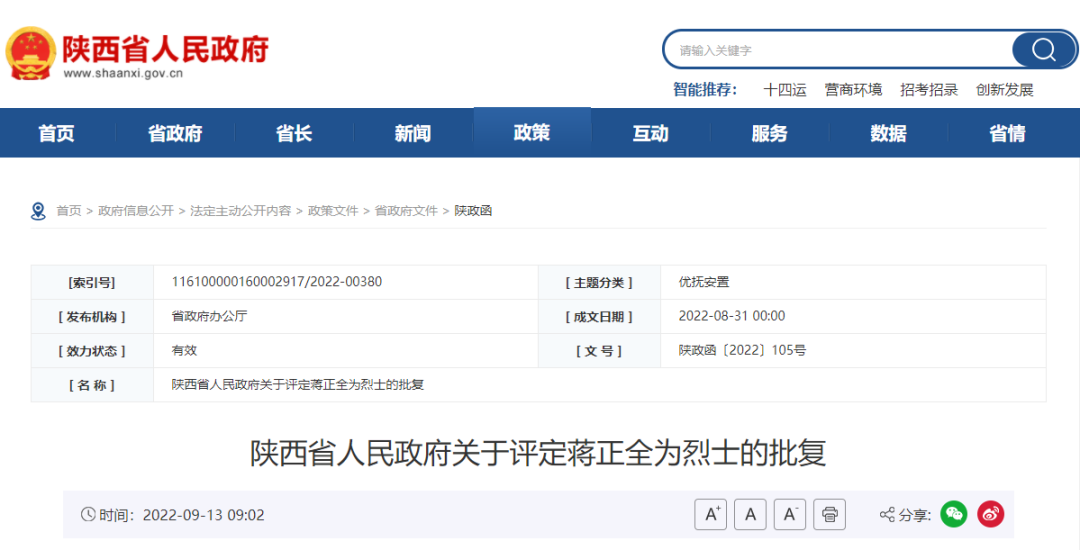This screenshot has height=550, width=1080.
Task: Reset font size with middle A button
Action: pos(750,514)
